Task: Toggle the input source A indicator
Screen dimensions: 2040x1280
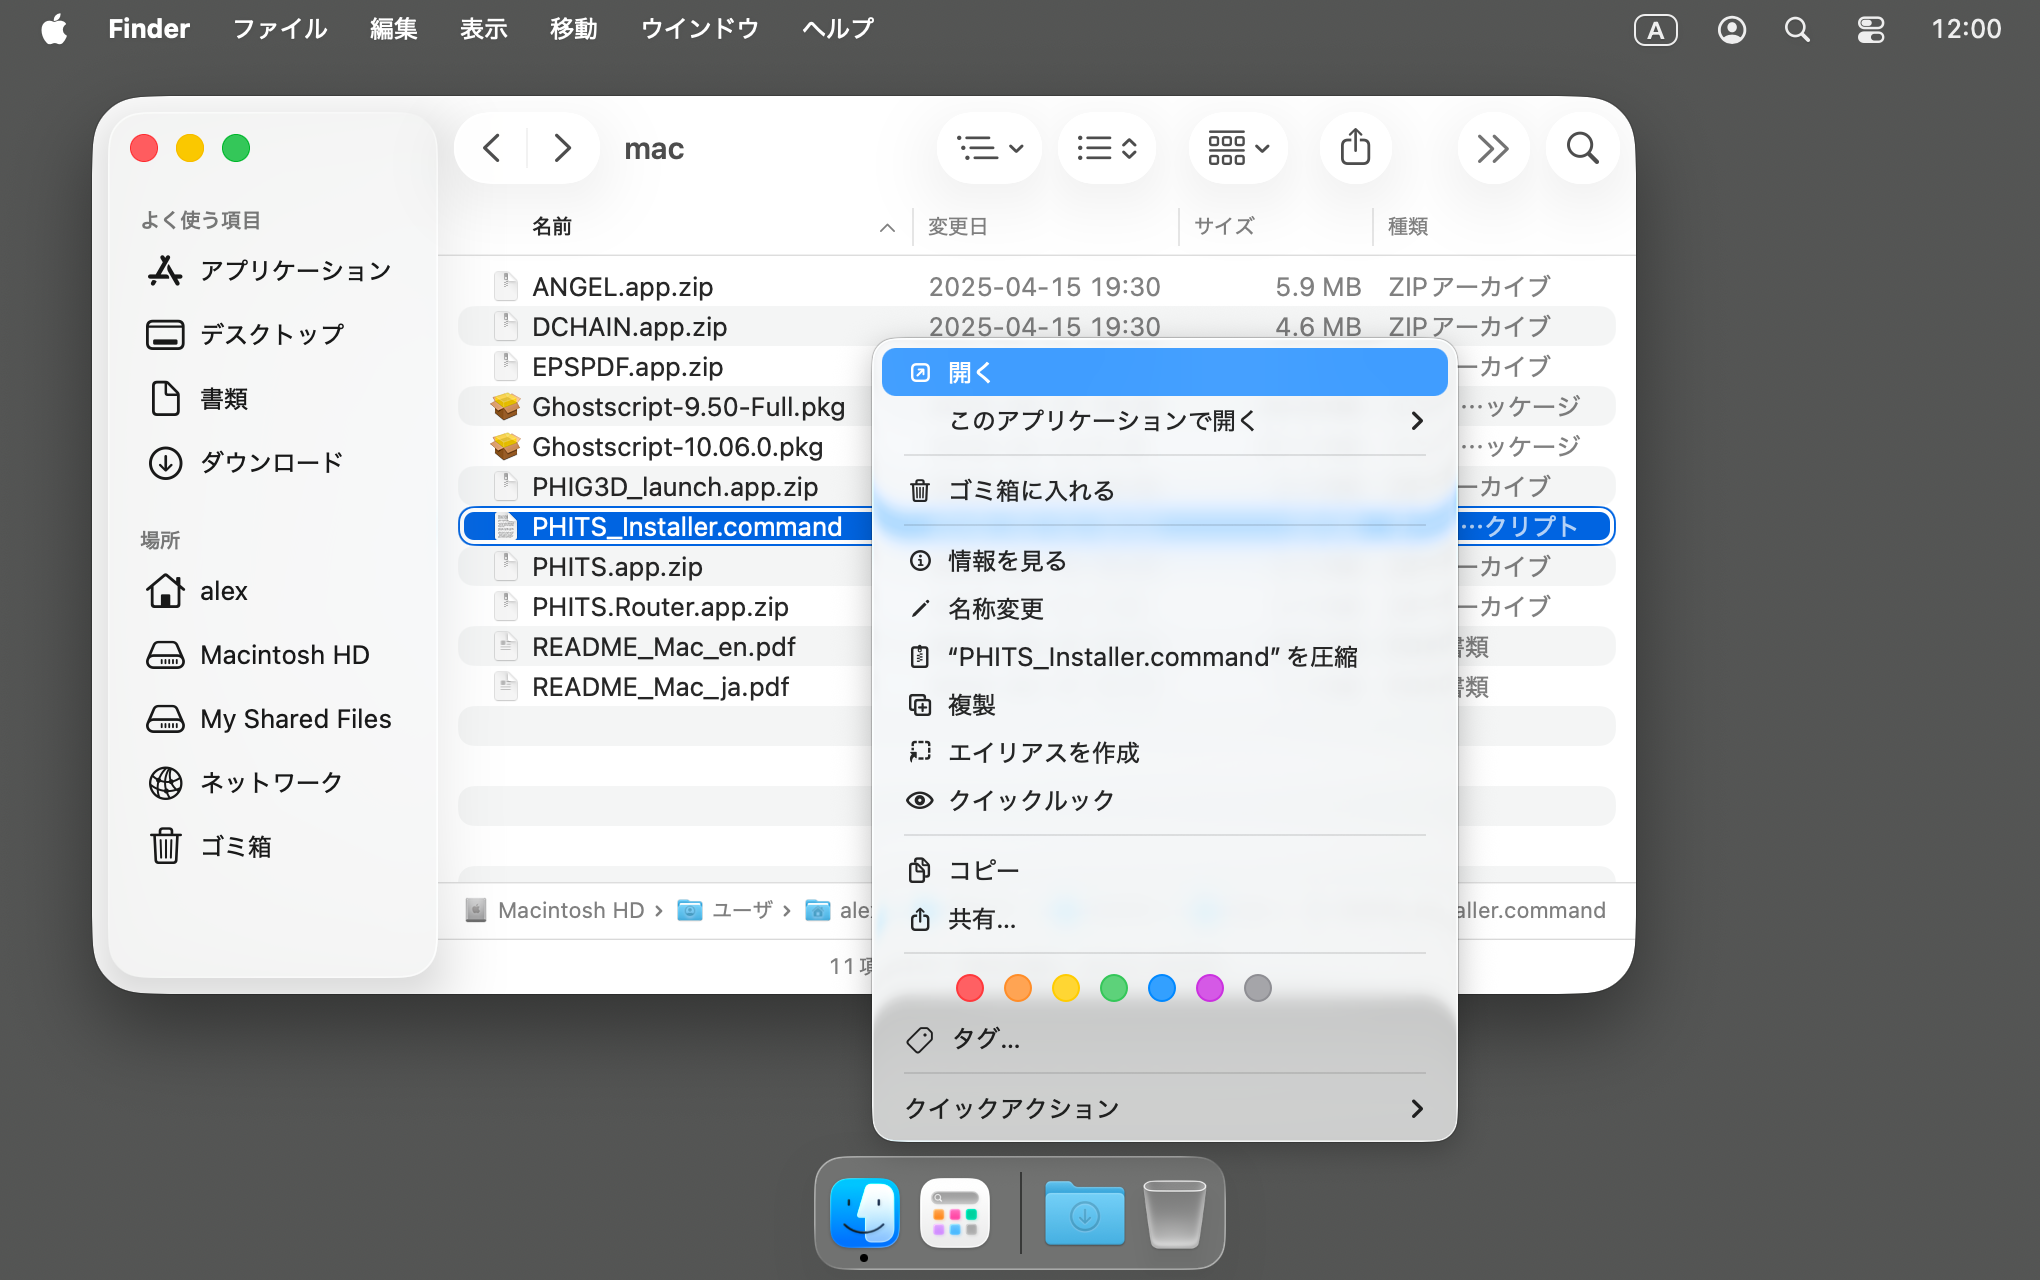Action: [1655, 30]
